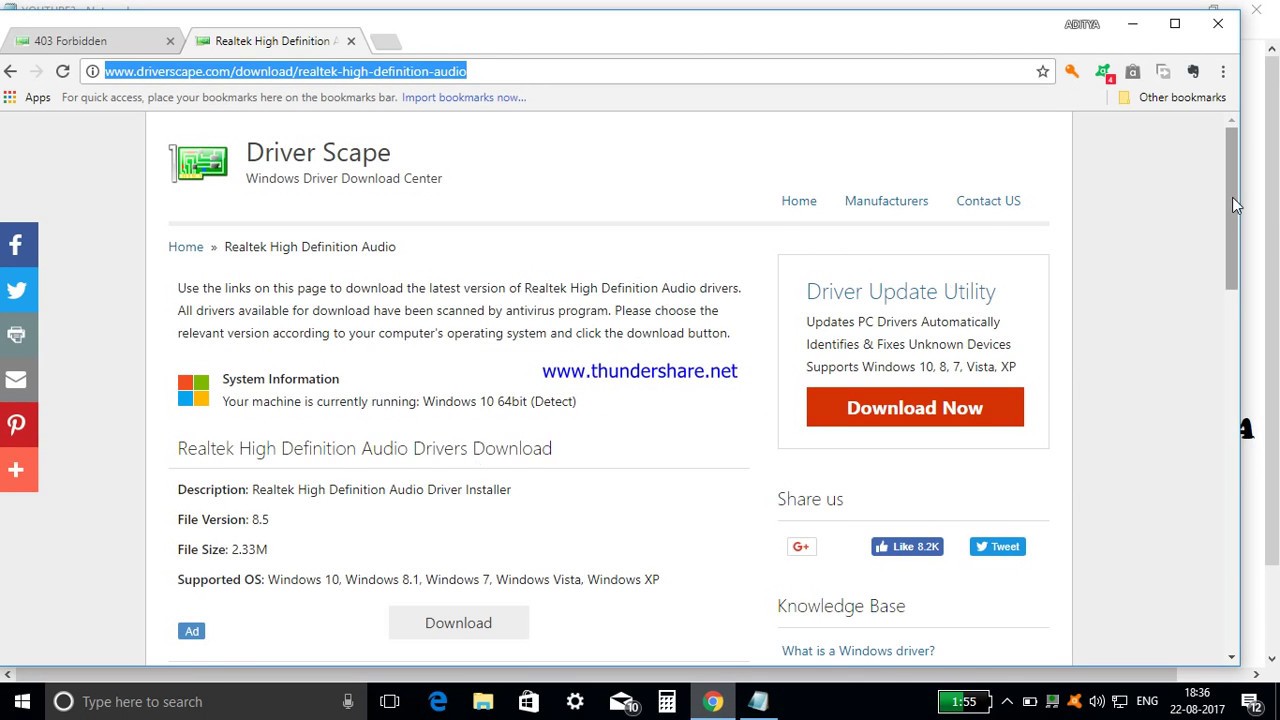Click the ENG language indicator

1147,701
